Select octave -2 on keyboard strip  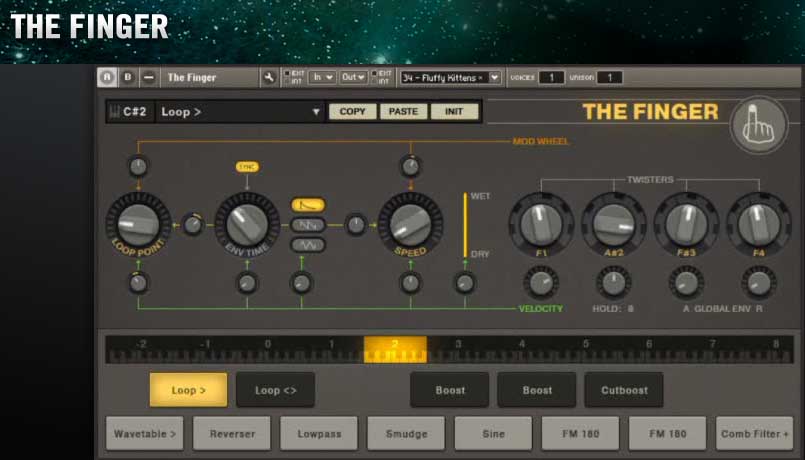point(141,350)
